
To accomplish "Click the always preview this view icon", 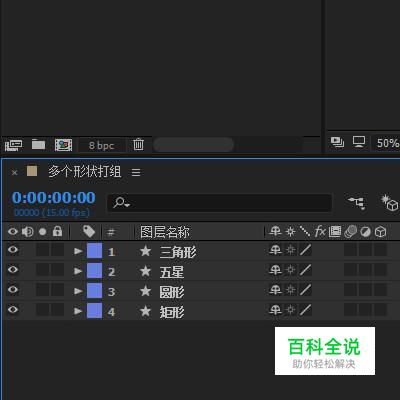I will tap(337, 142).
